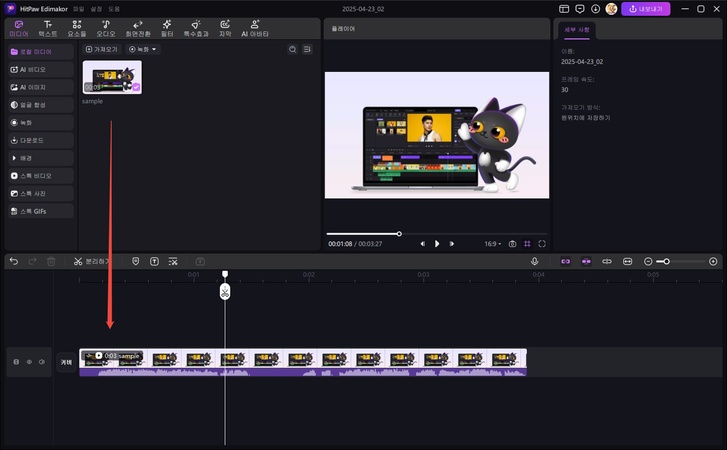Open the 미디어 (Media) tab
This screenshot has height=450, width=727.
coord(19,29)
